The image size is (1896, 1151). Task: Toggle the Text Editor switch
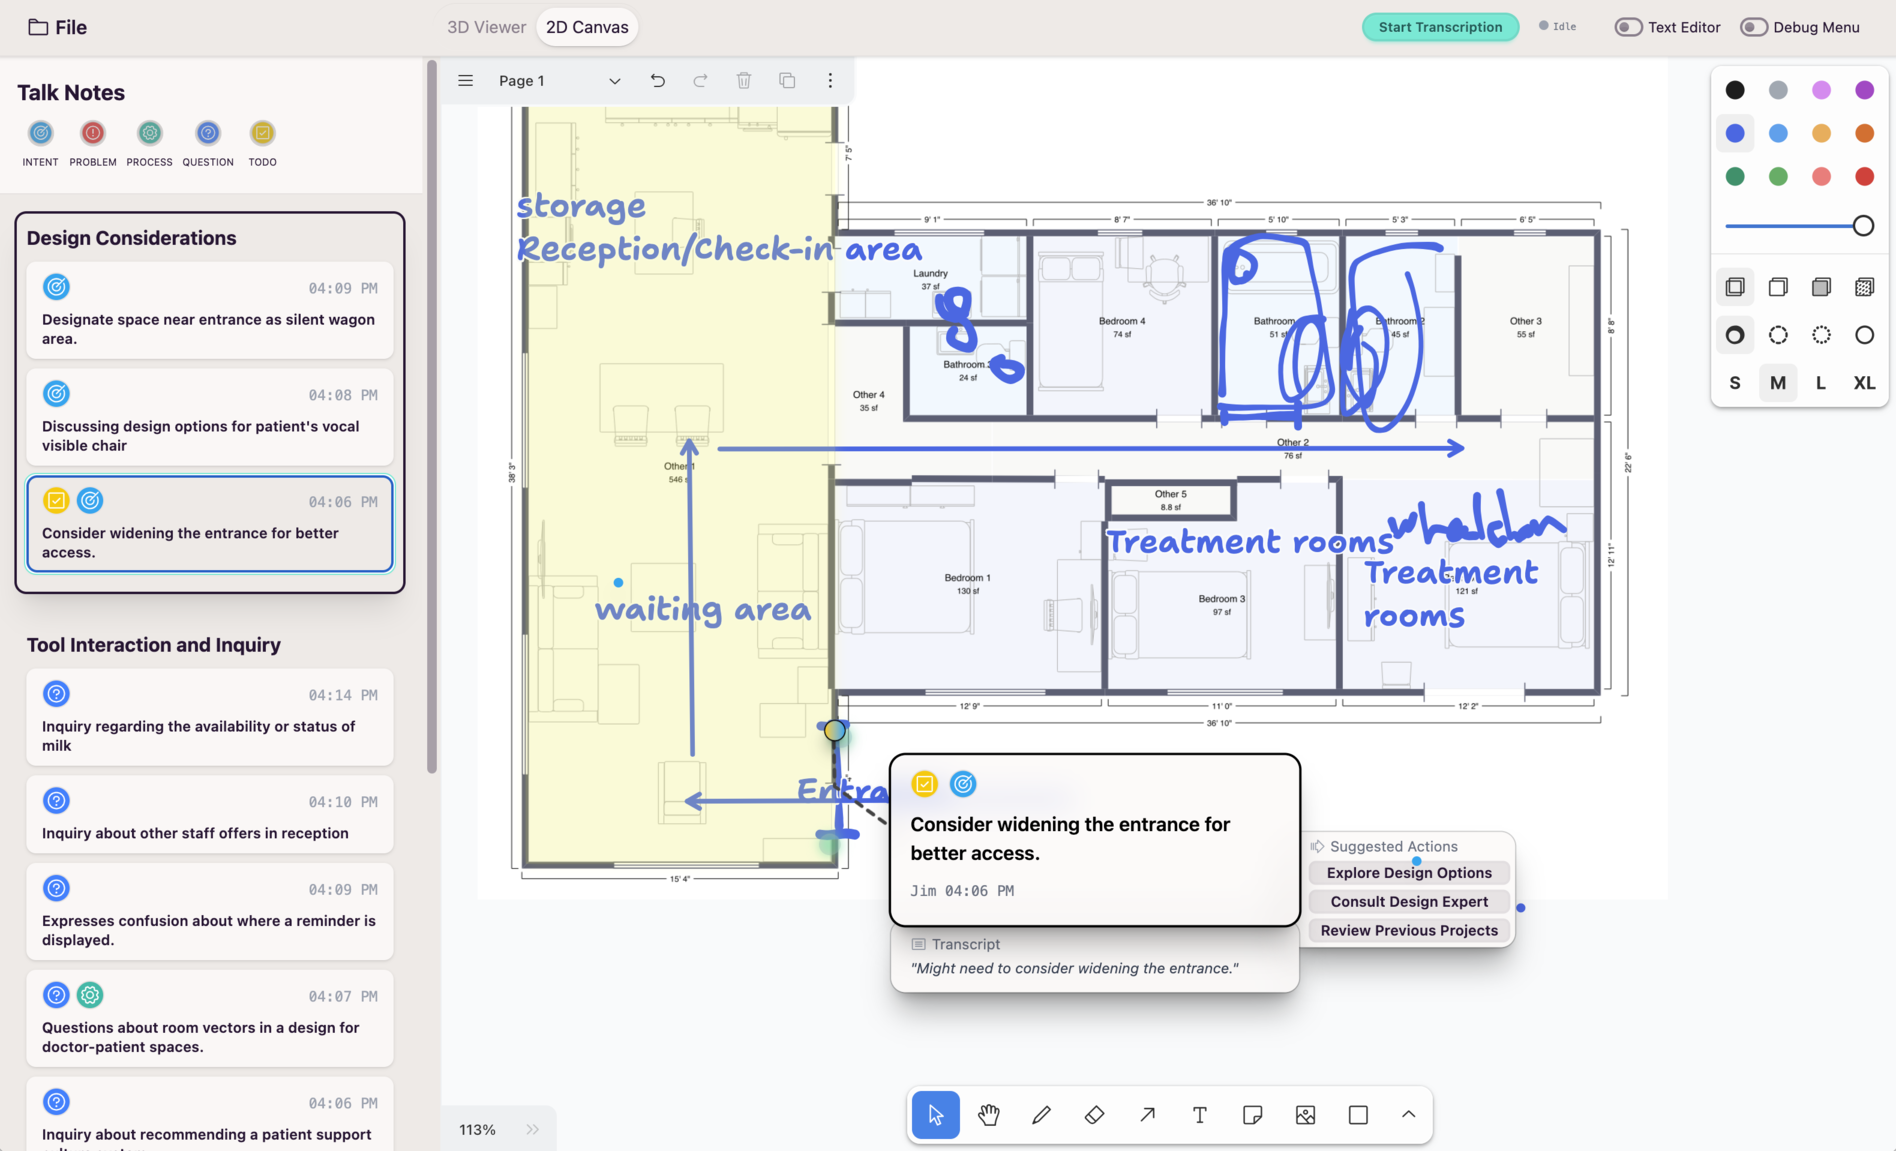click(1628, 27)
